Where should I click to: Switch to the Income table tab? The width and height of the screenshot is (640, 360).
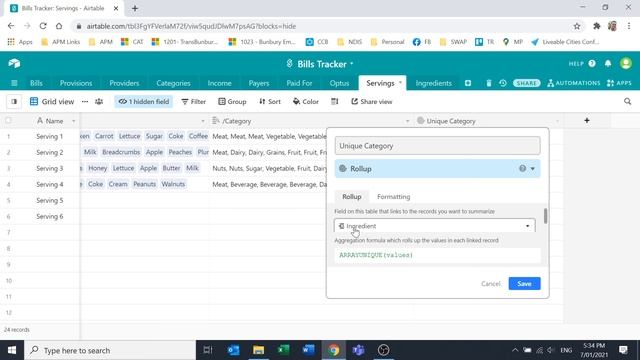tap(220, 83)
